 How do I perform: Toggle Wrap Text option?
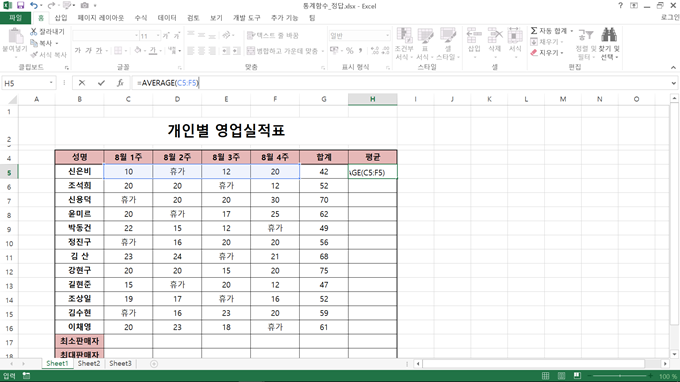pos(273,36)
